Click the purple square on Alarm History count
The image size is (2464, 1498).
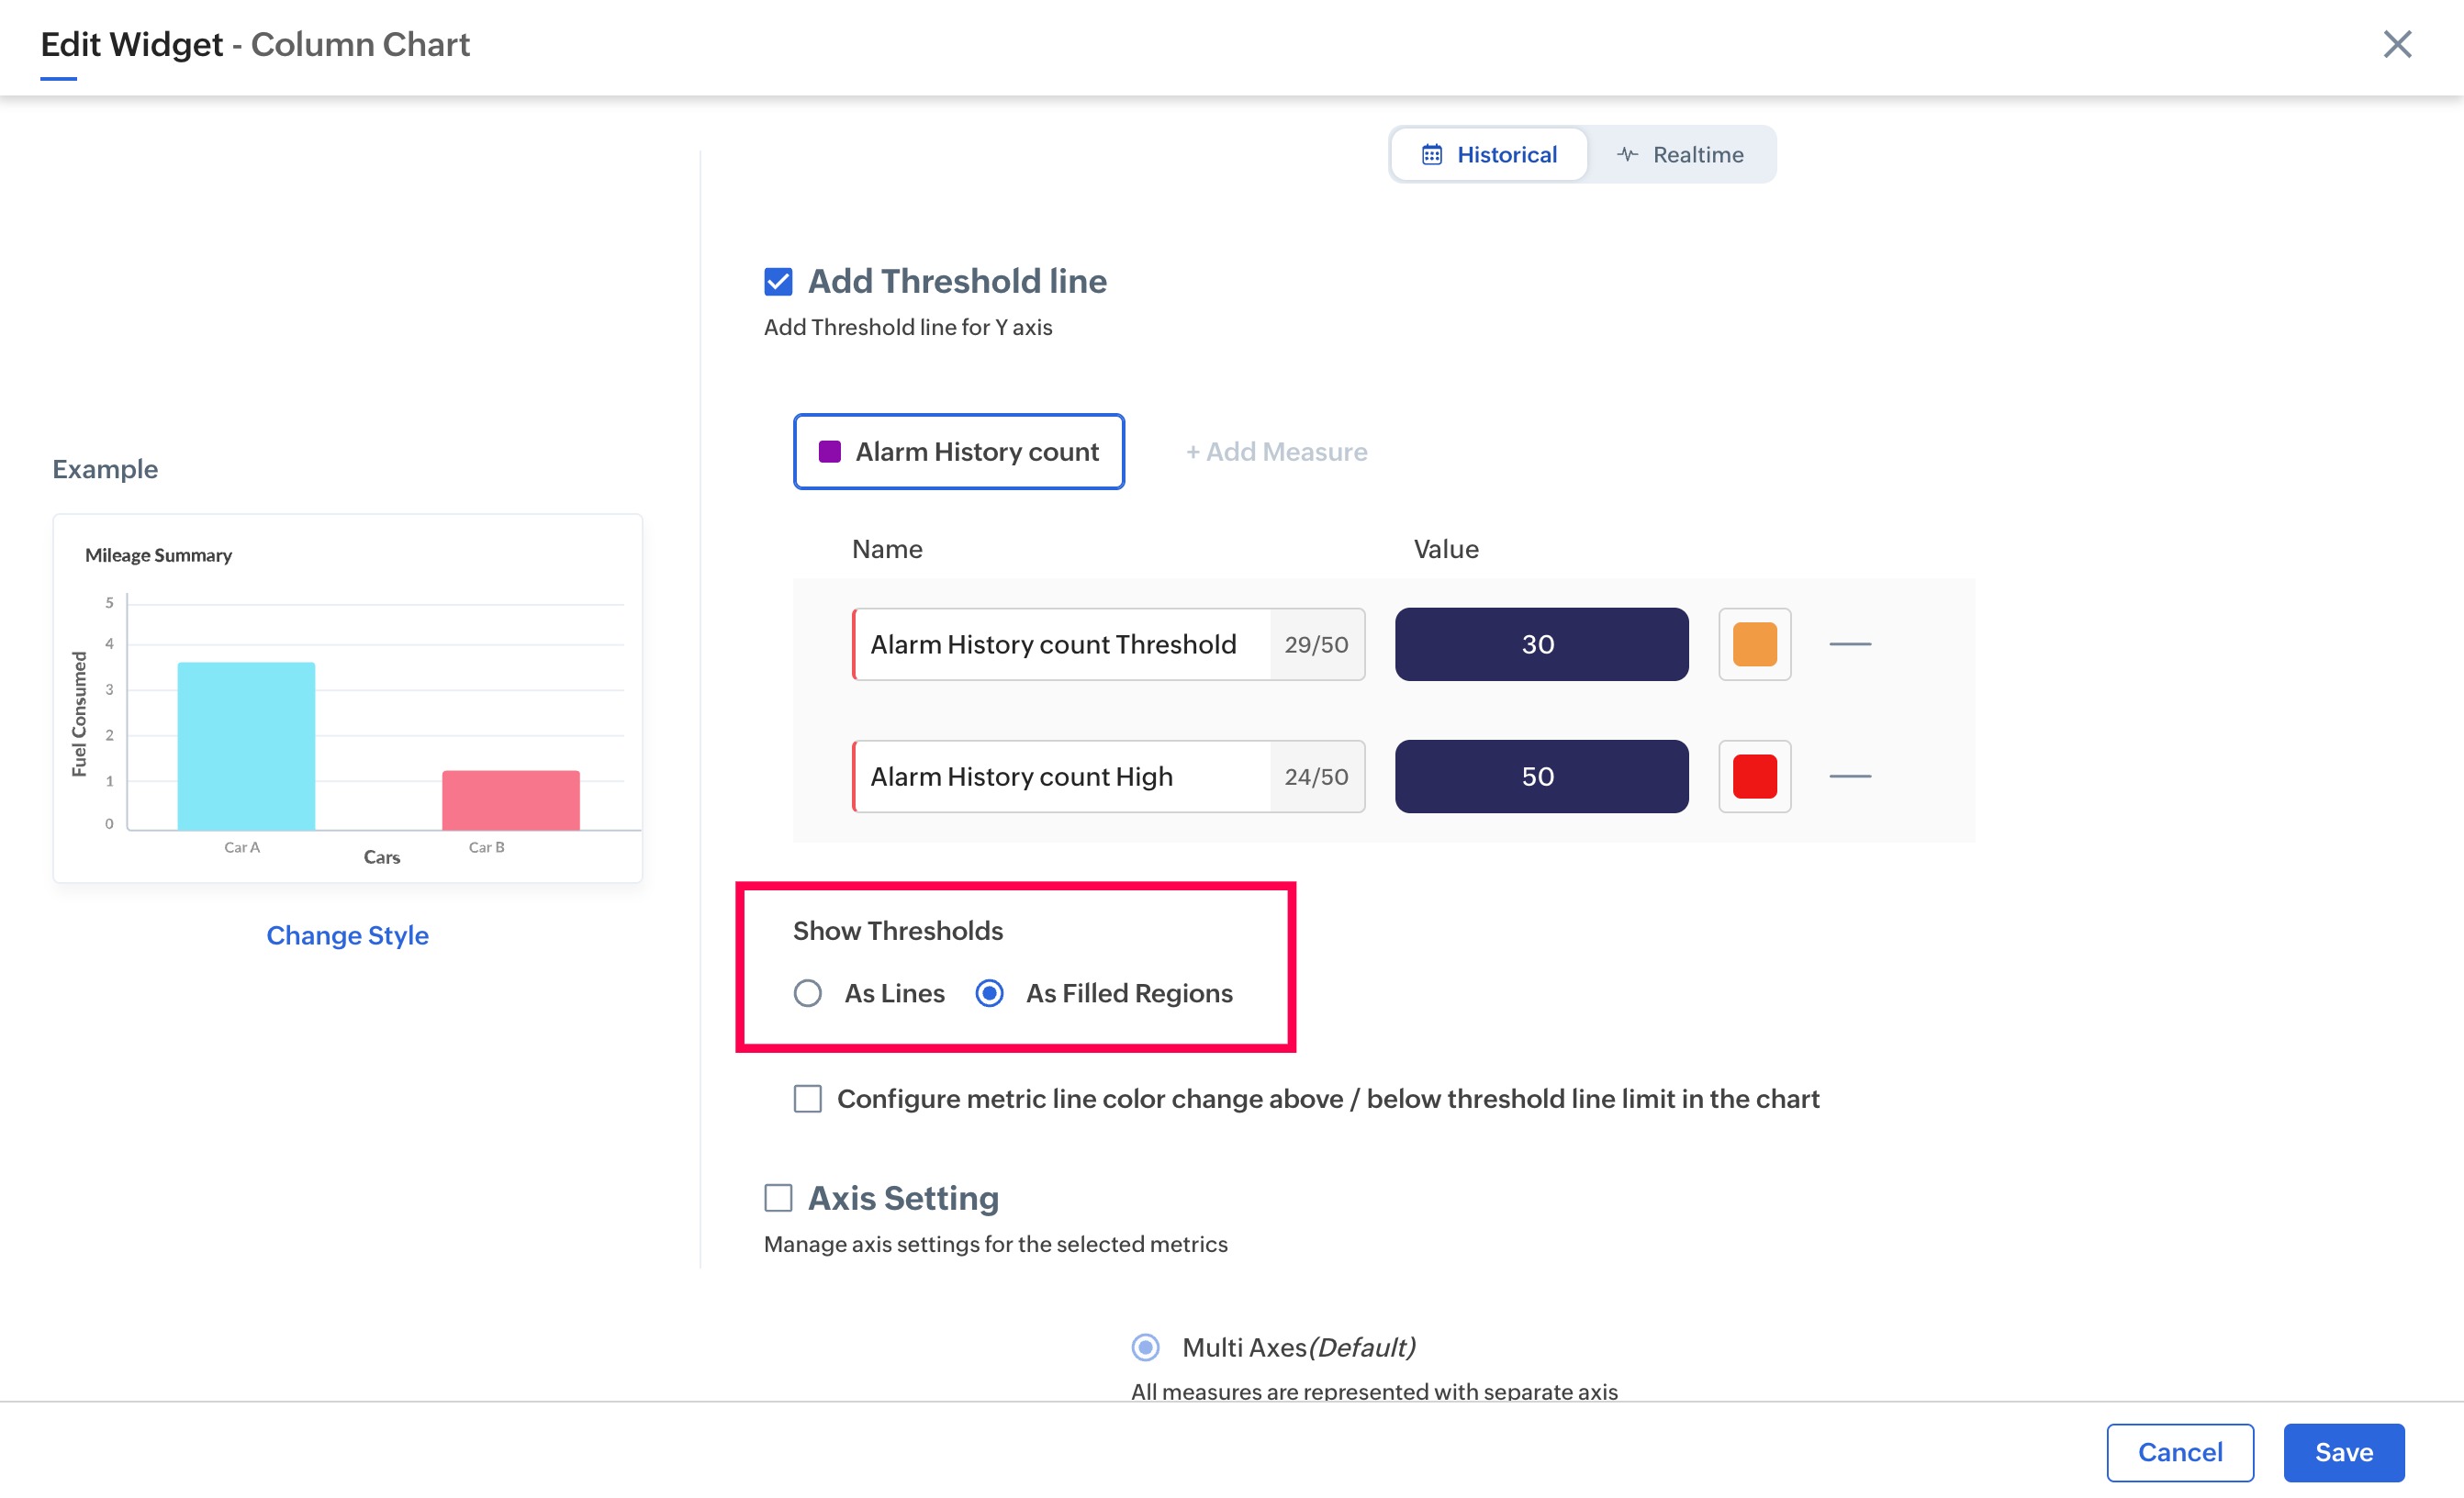pos(829,452)
